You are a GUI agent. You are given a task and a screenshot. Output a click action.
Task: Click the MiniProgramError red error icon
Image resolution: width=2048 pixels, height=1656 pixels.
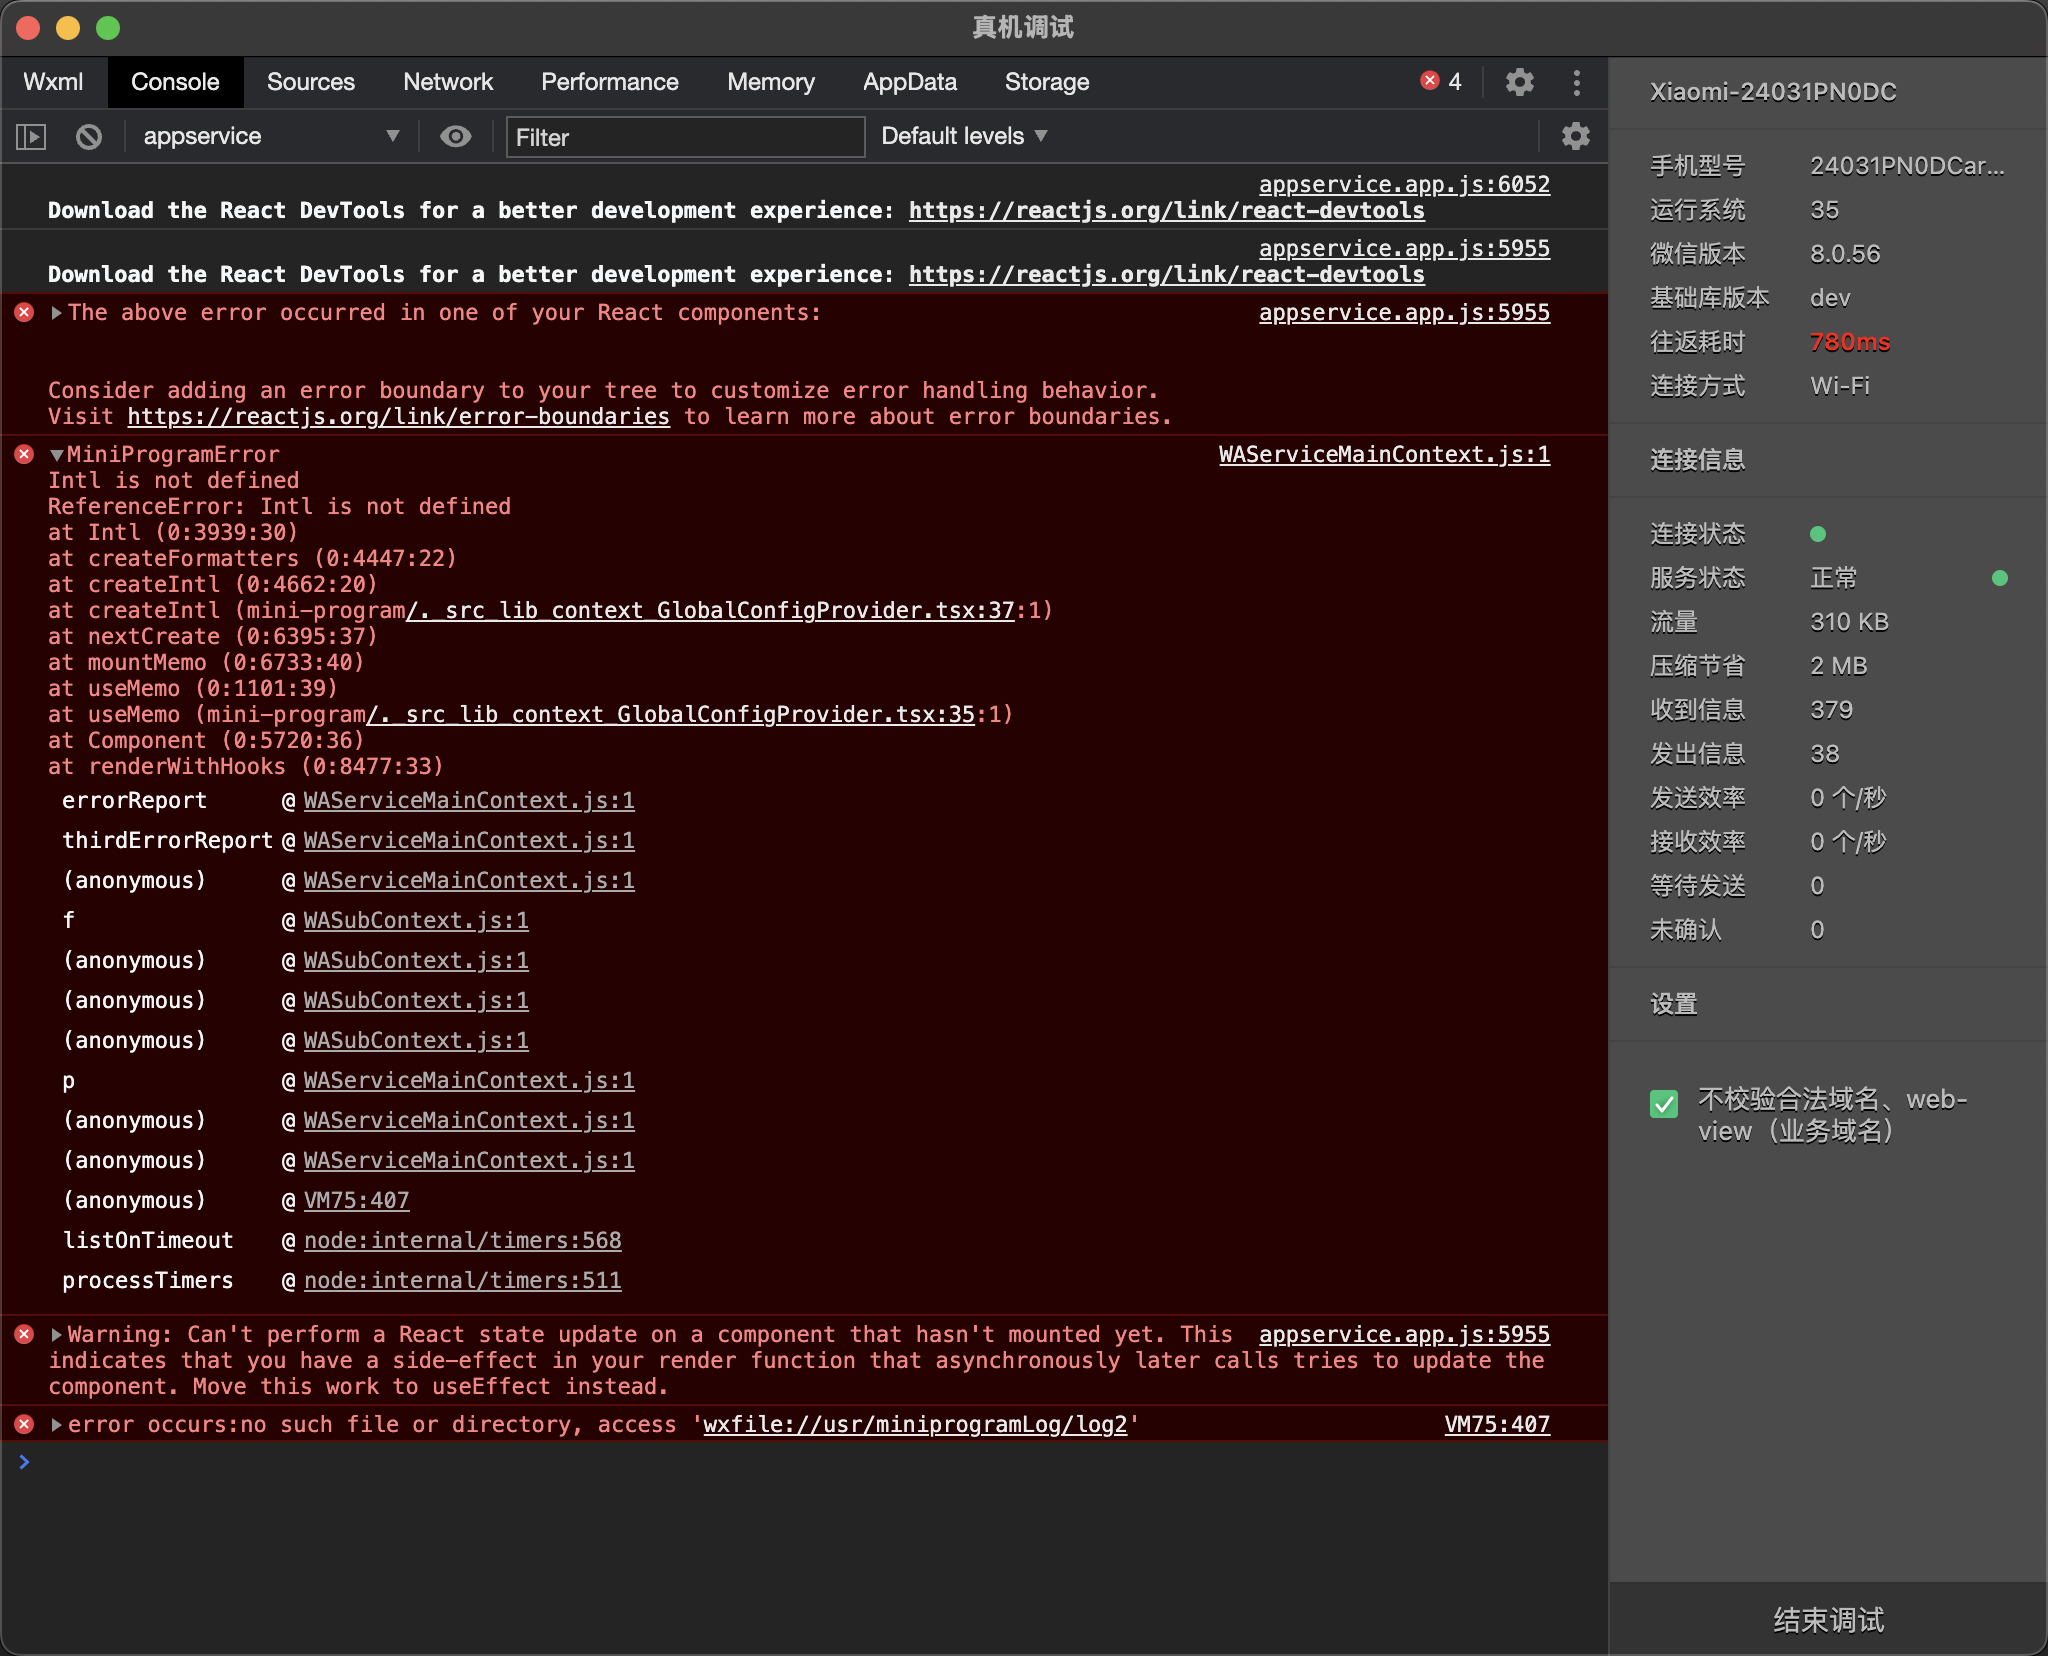[x=24, y=454]
